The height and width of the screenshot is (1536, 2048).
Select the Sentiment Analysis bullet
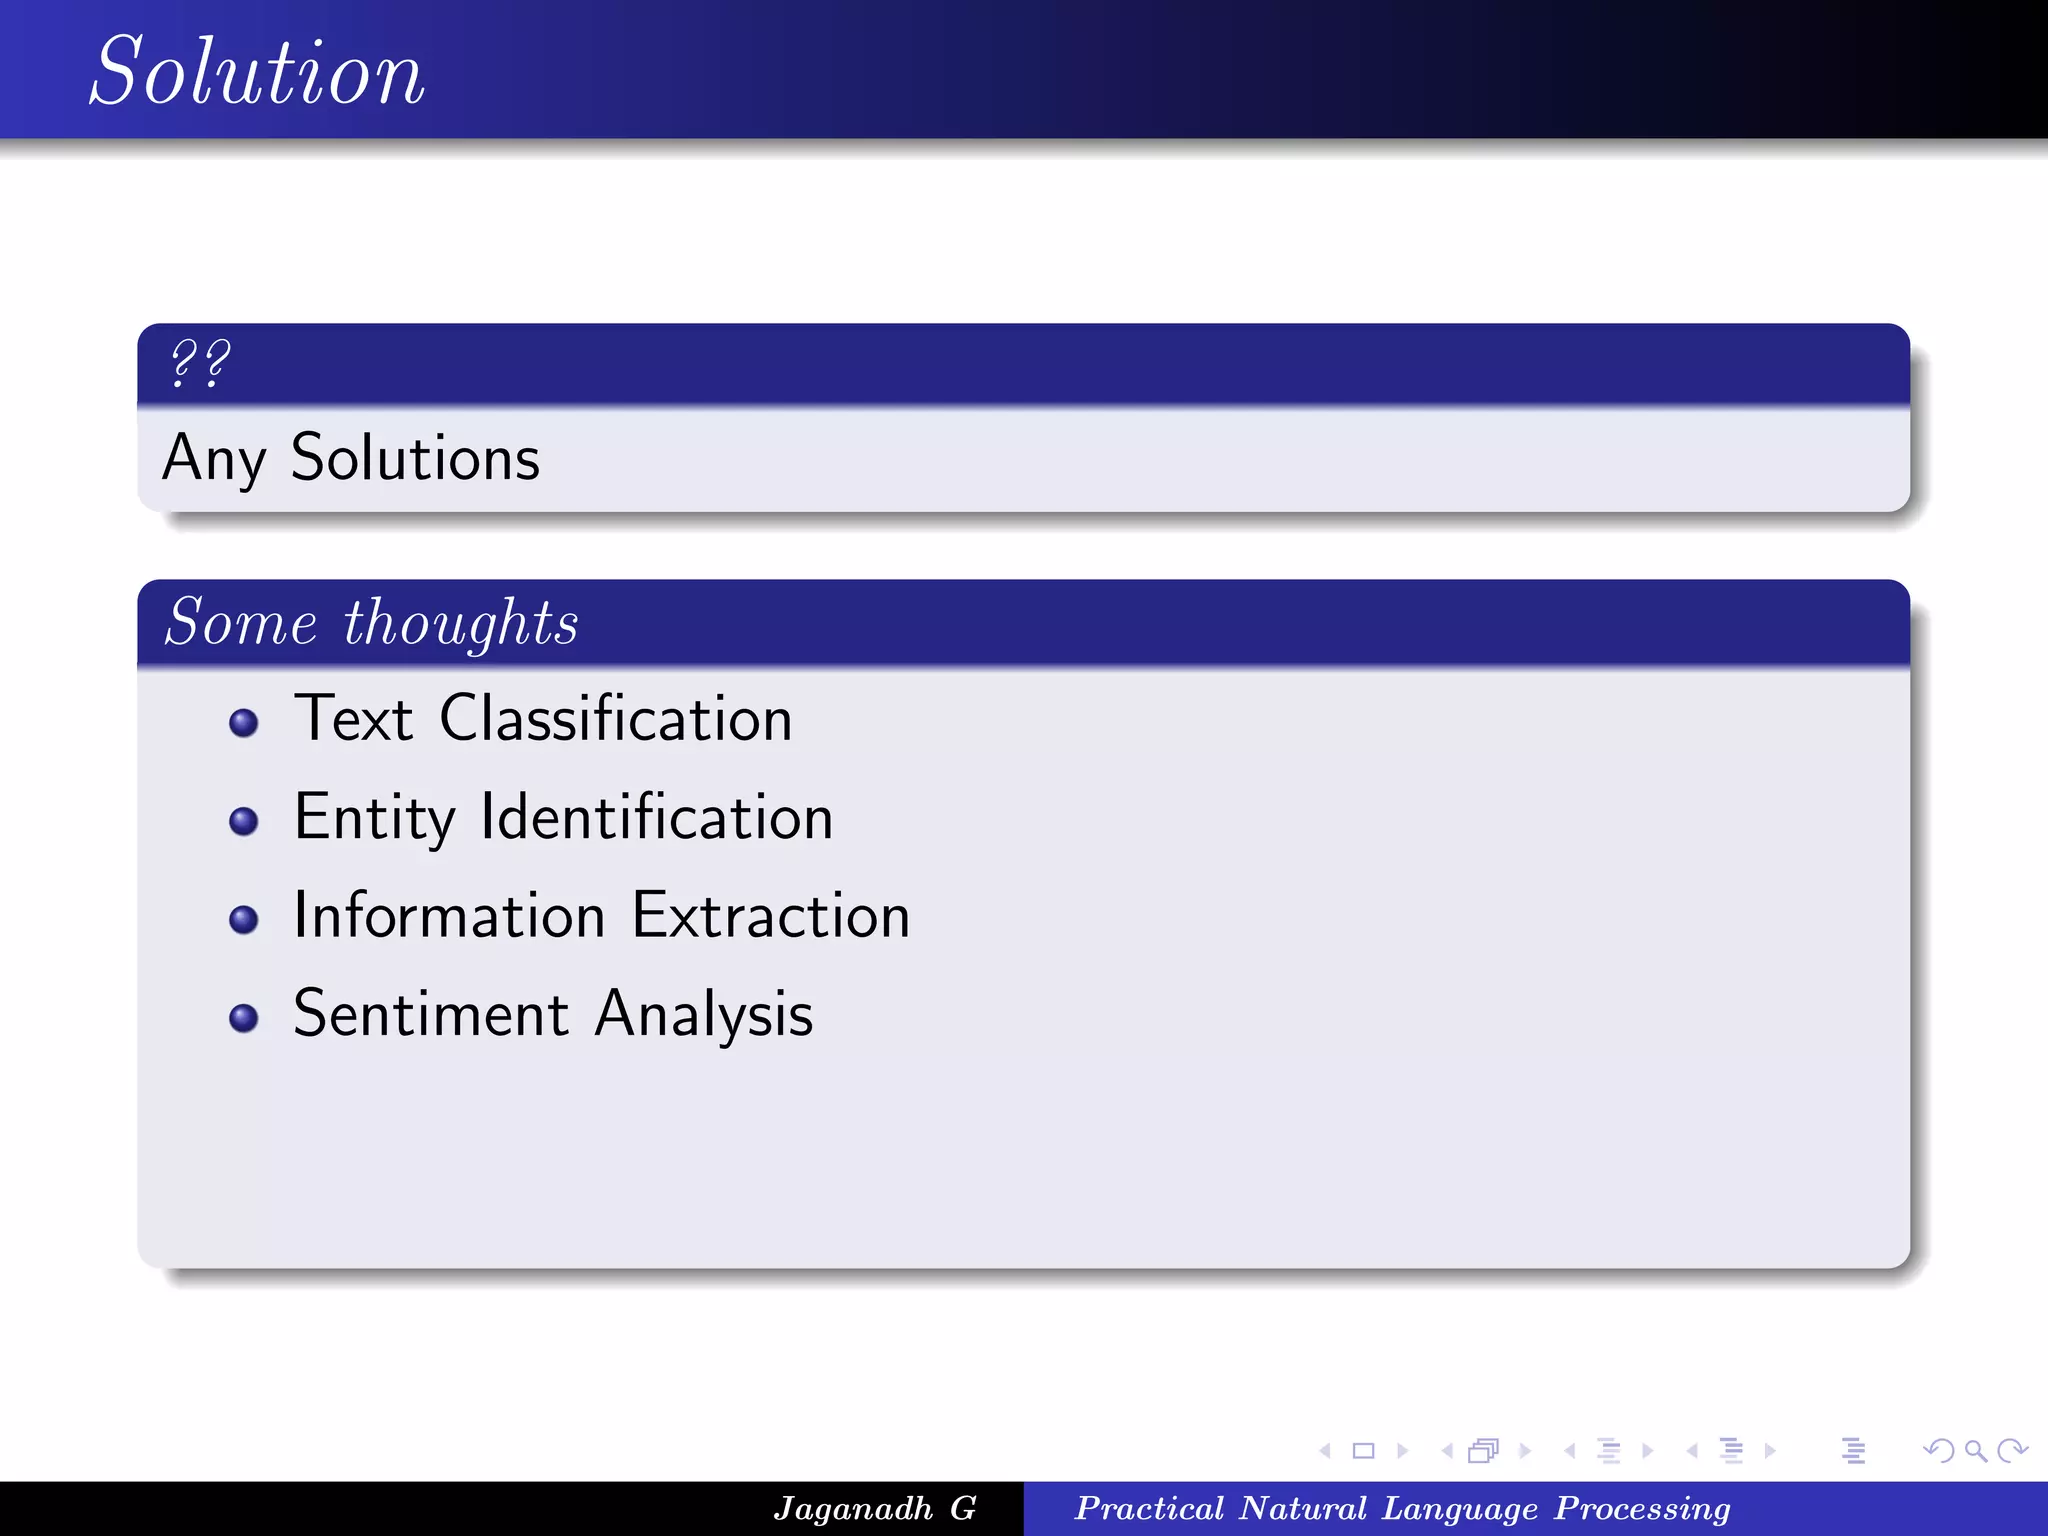click(553, 1014)
